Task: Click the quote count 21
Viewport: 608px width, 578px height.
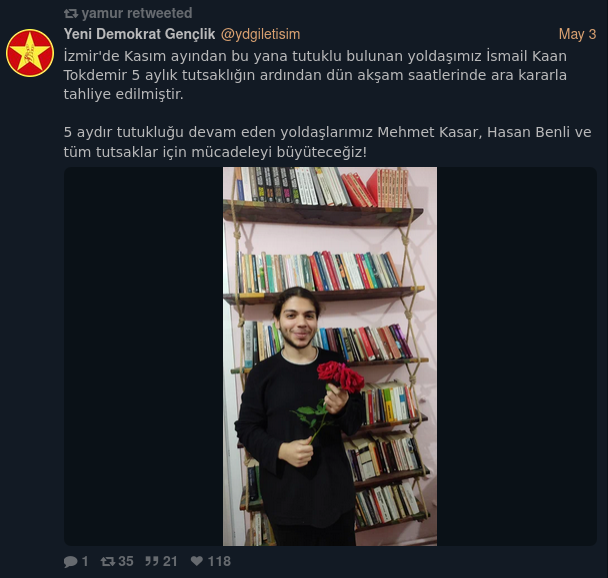Action: (x=170, y=561)
